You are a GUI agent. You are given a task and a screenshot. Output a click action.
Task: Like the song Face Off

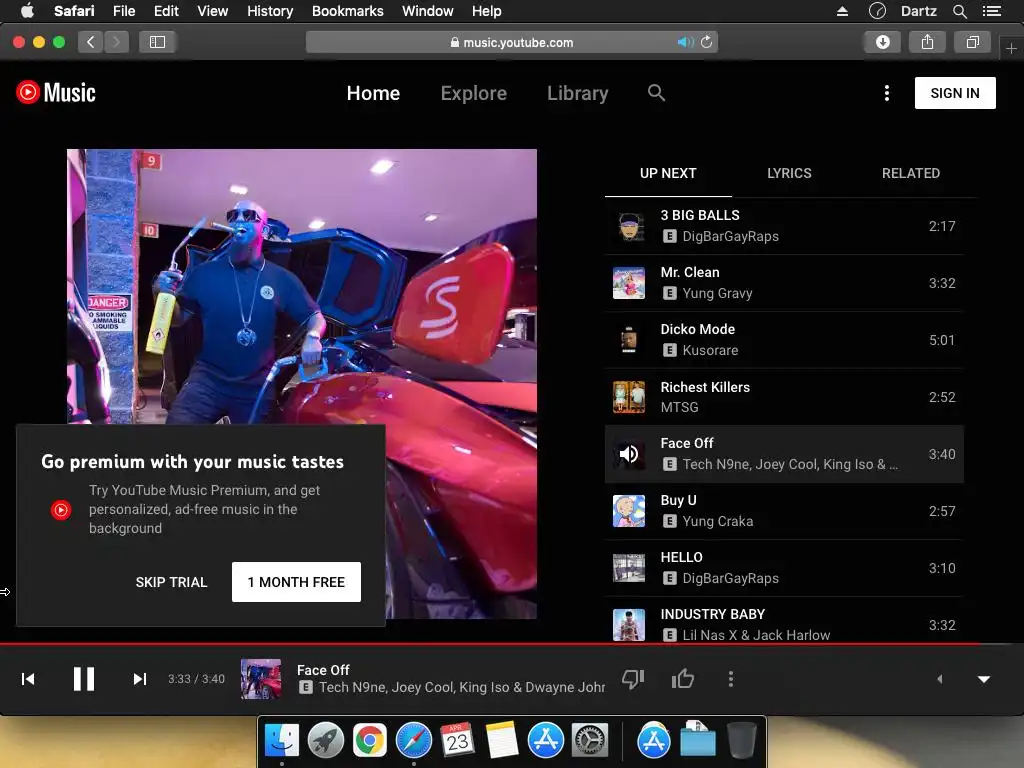pos(682,679)
